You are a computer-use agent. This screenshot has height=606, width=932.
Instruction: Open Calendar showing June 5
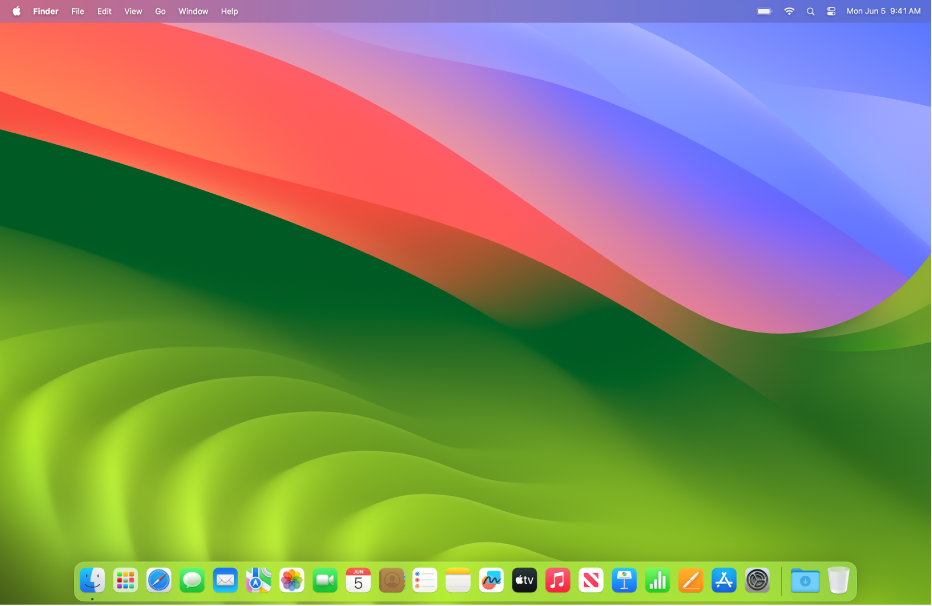pos(357,580)
